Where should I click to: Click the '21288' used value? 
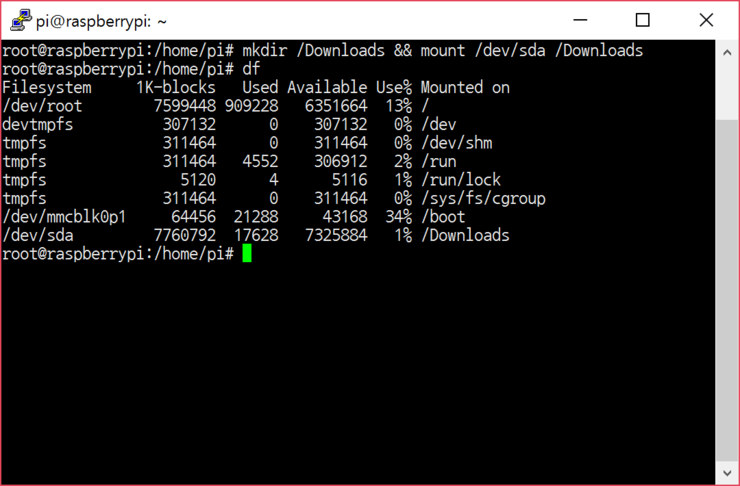(256, 217)
